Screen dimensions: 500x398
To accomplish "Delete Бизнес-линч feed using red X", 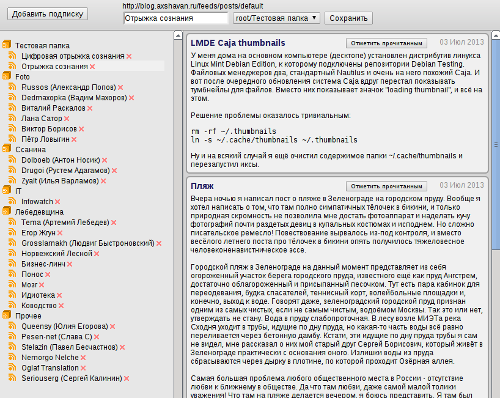I will (69, 264).
